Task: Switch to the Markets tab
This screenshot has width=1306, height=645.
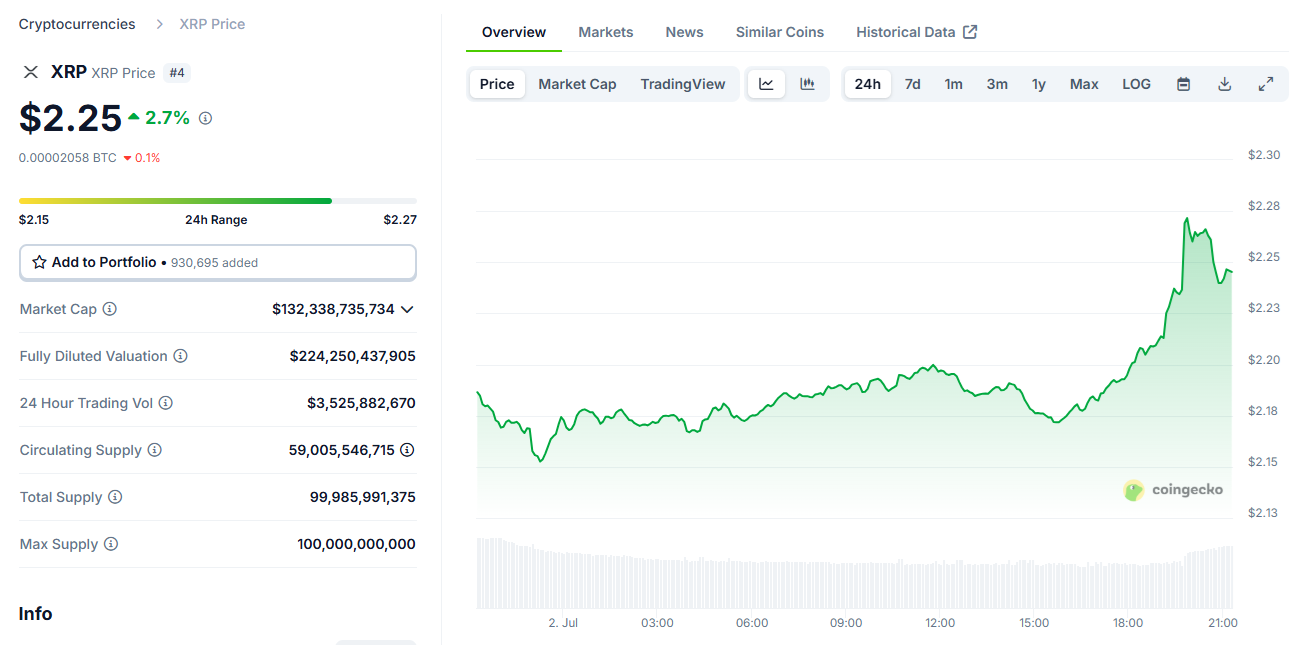Action: 605,31
